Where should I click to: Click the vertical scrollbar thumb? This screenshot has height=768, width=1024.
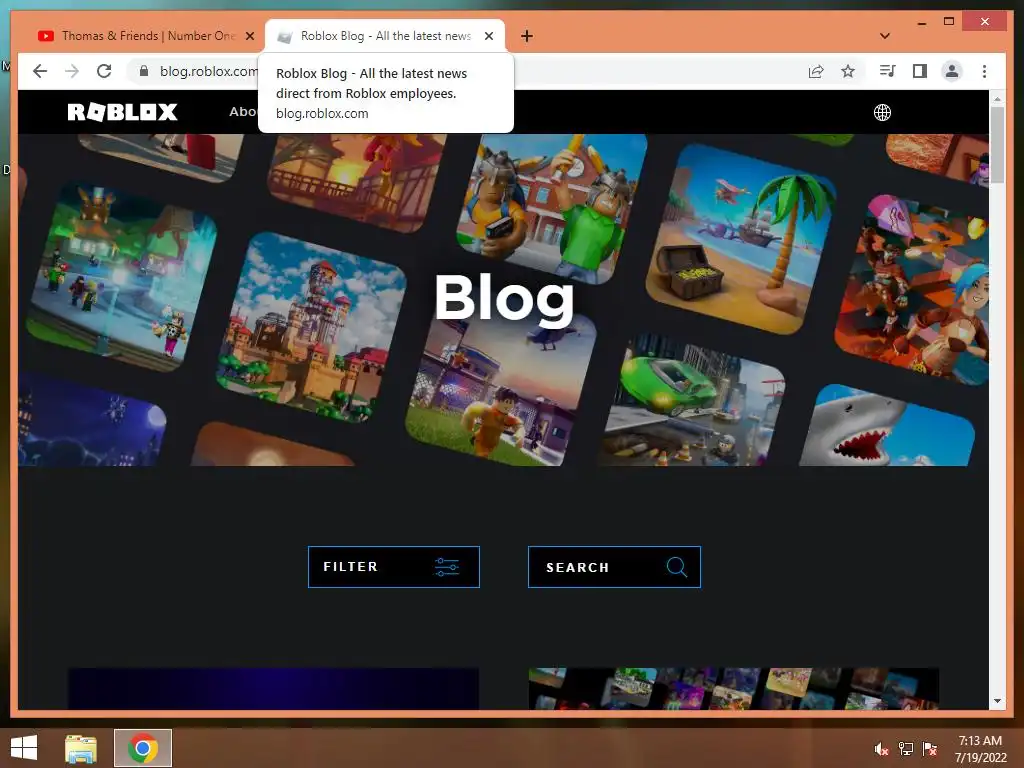pos(997,145)
